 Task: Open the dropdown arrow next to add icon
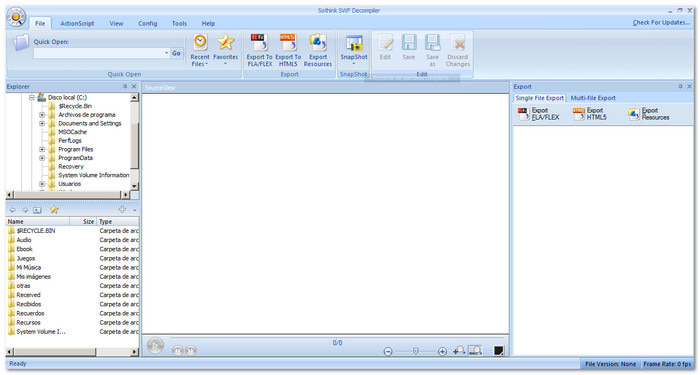point(134,210)
